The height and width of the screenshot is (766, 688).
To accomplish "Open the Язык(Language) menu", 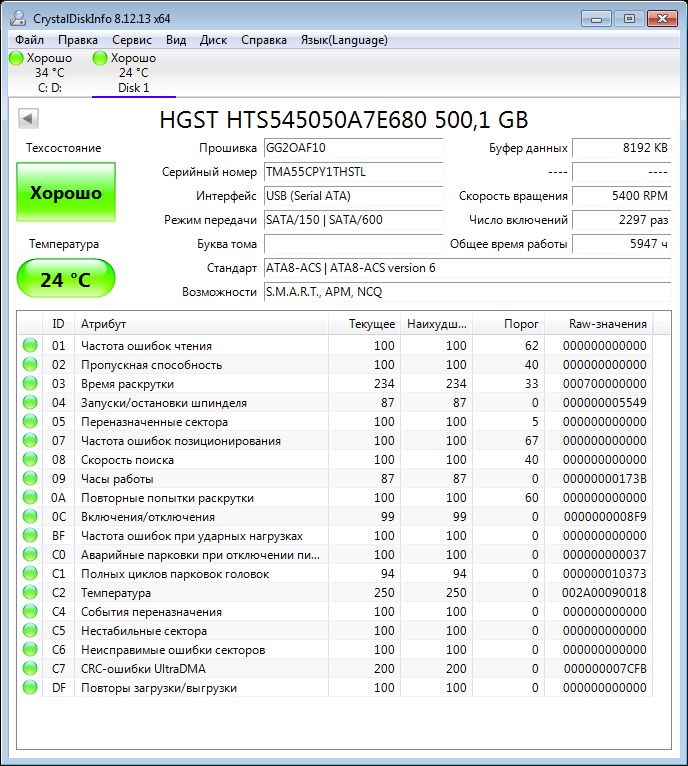I will 344,40.
